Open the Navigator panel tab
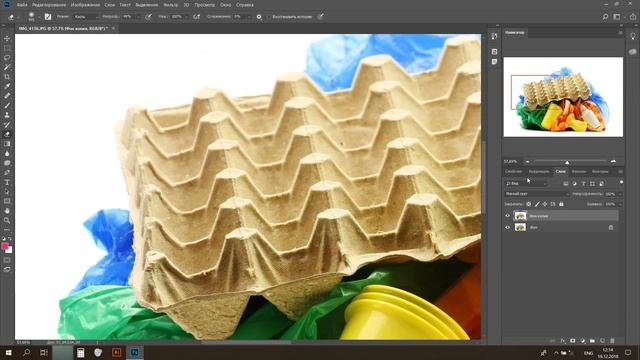Image resolution: width=640 pixels, height=360 pixels. [x=515, y=32]
